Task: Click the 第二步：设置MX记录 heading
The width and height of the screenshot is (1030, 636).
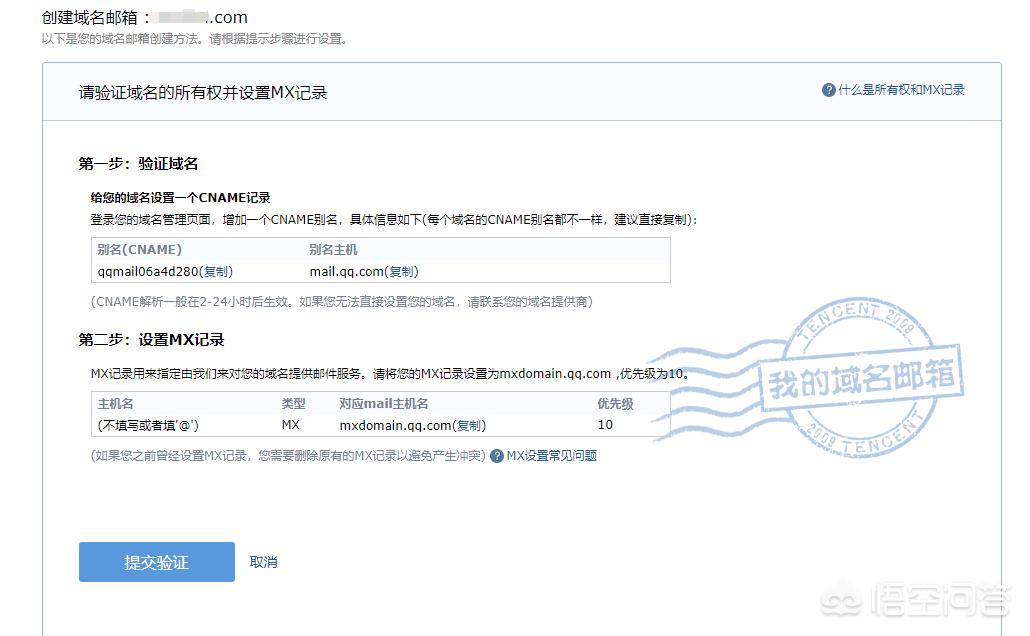Action: coord(151,340)
